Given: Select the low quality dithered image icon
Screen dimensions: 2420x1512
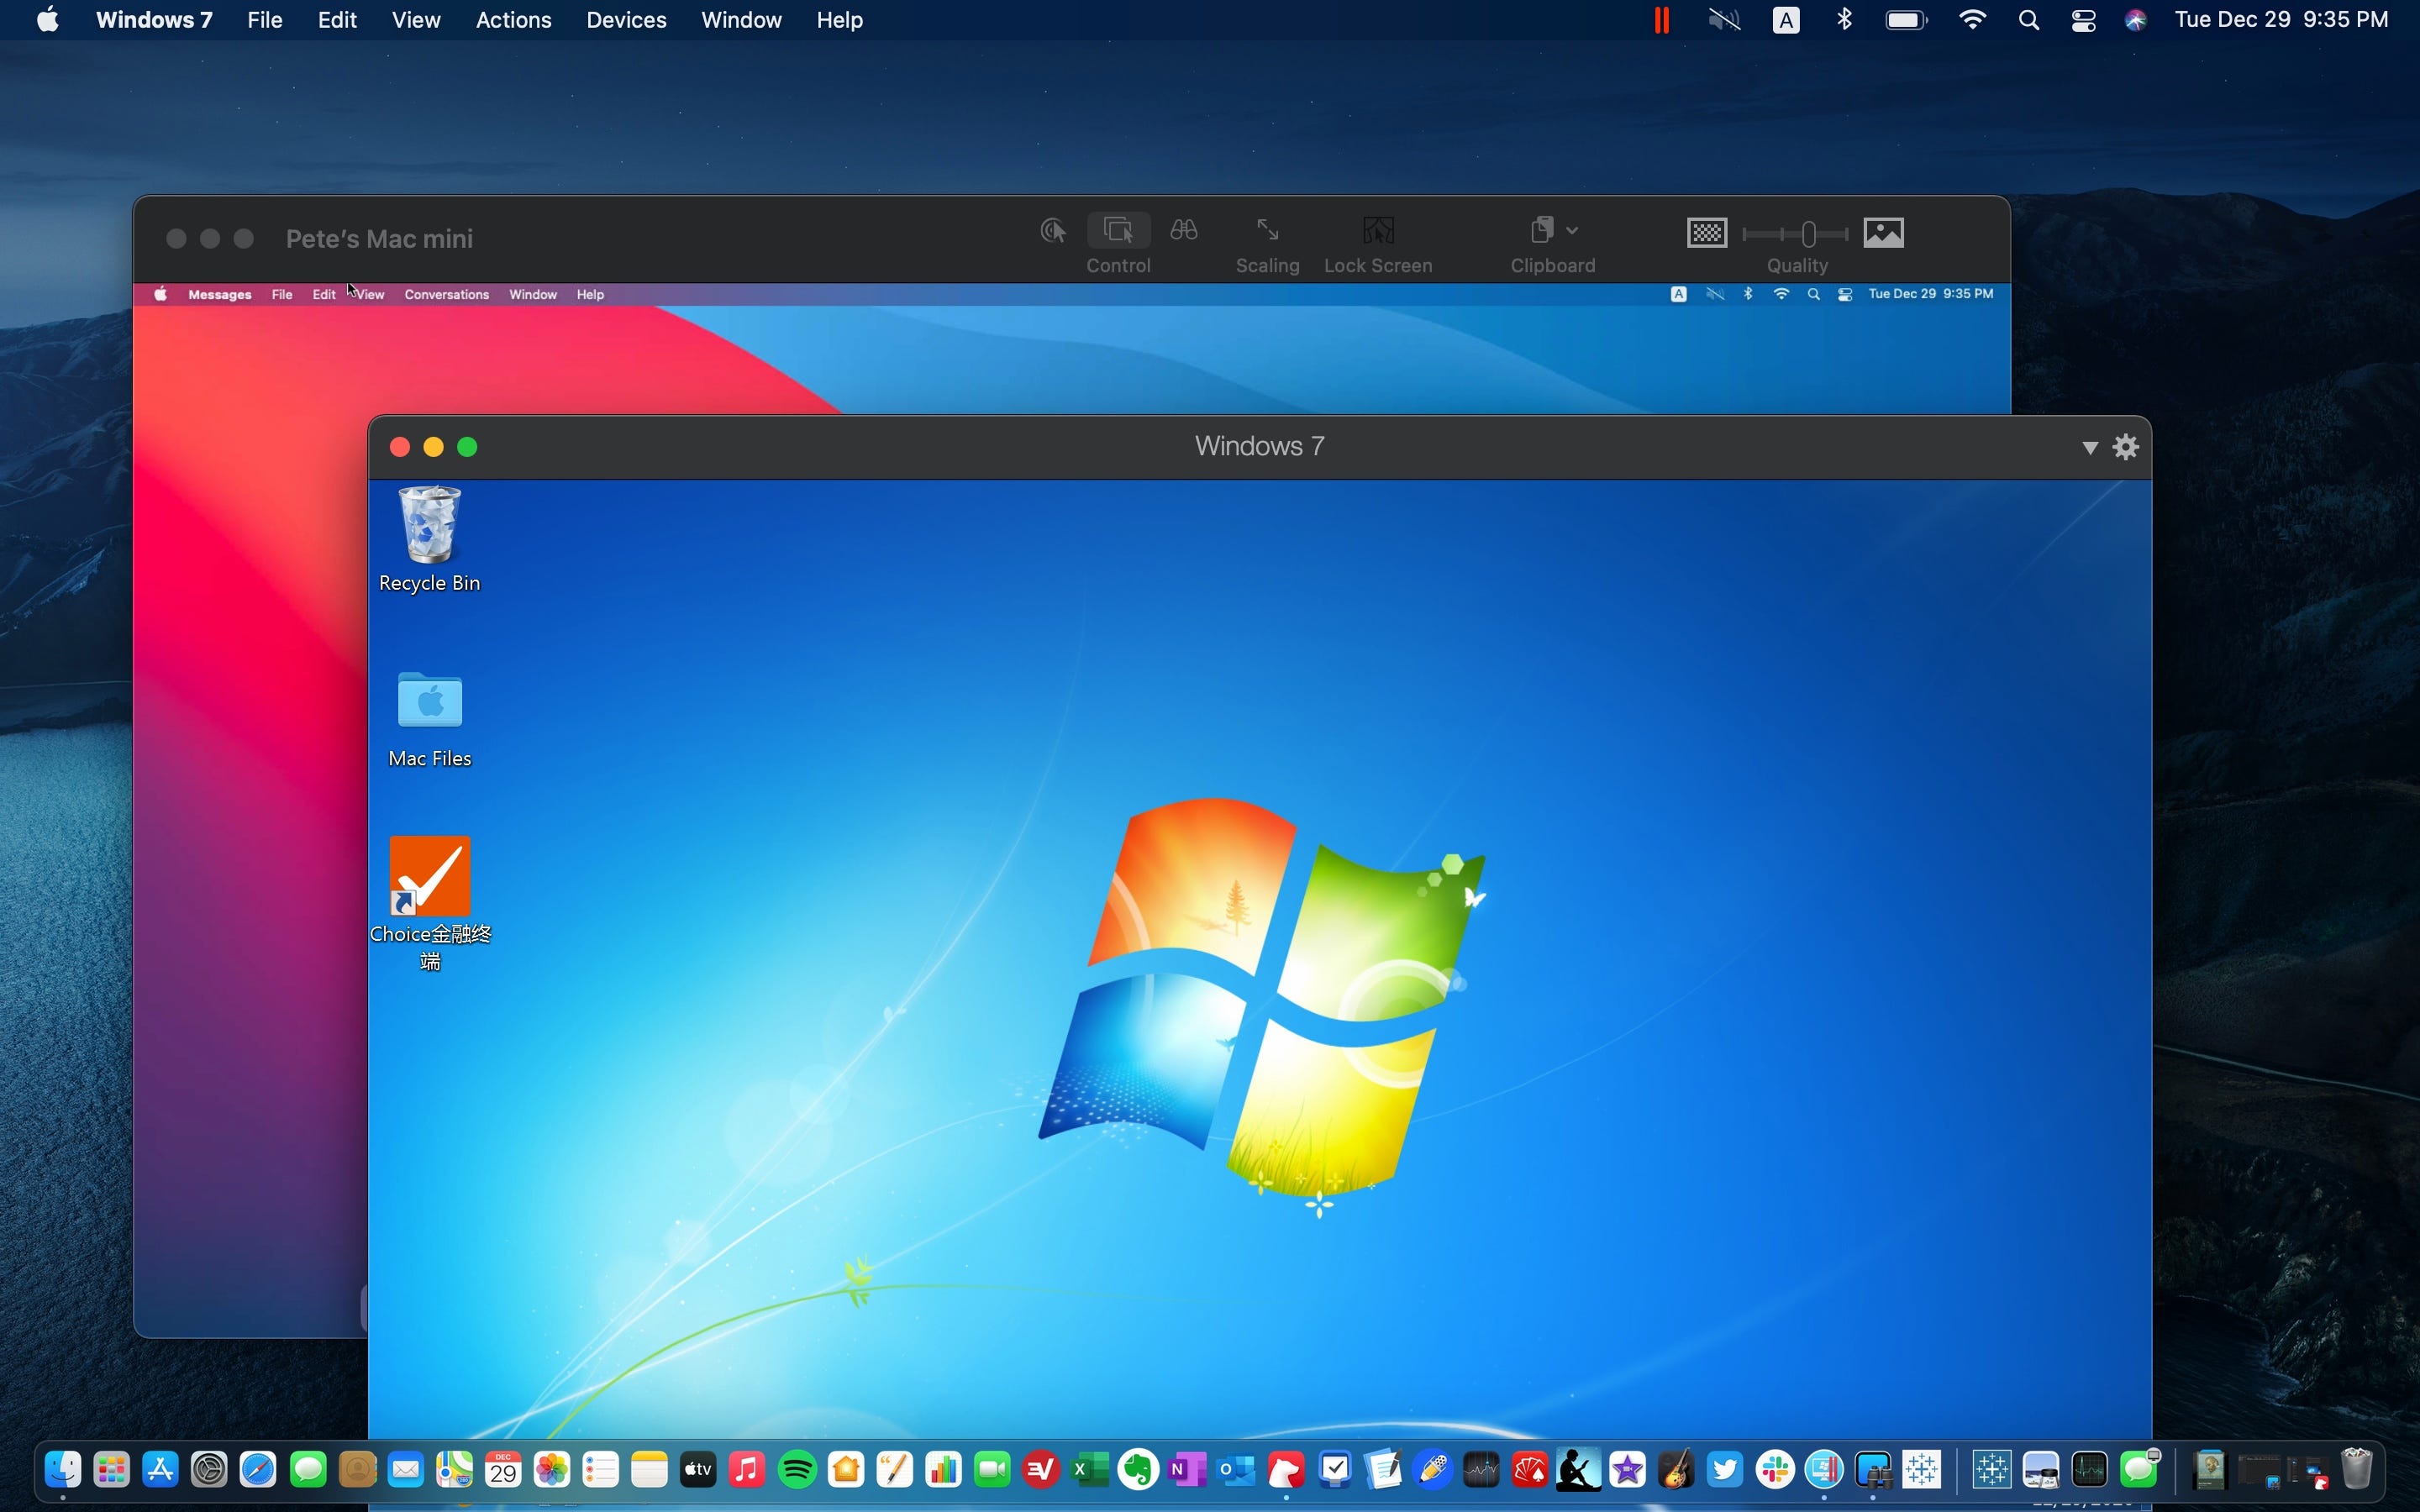Looking at the screenshot, I should pos(1707,233).
